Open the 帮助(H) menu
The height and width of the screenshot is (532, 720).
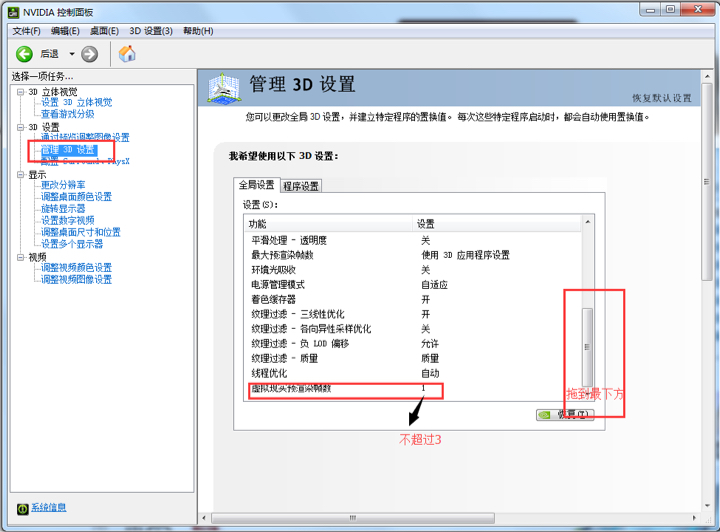click(198, 31)
